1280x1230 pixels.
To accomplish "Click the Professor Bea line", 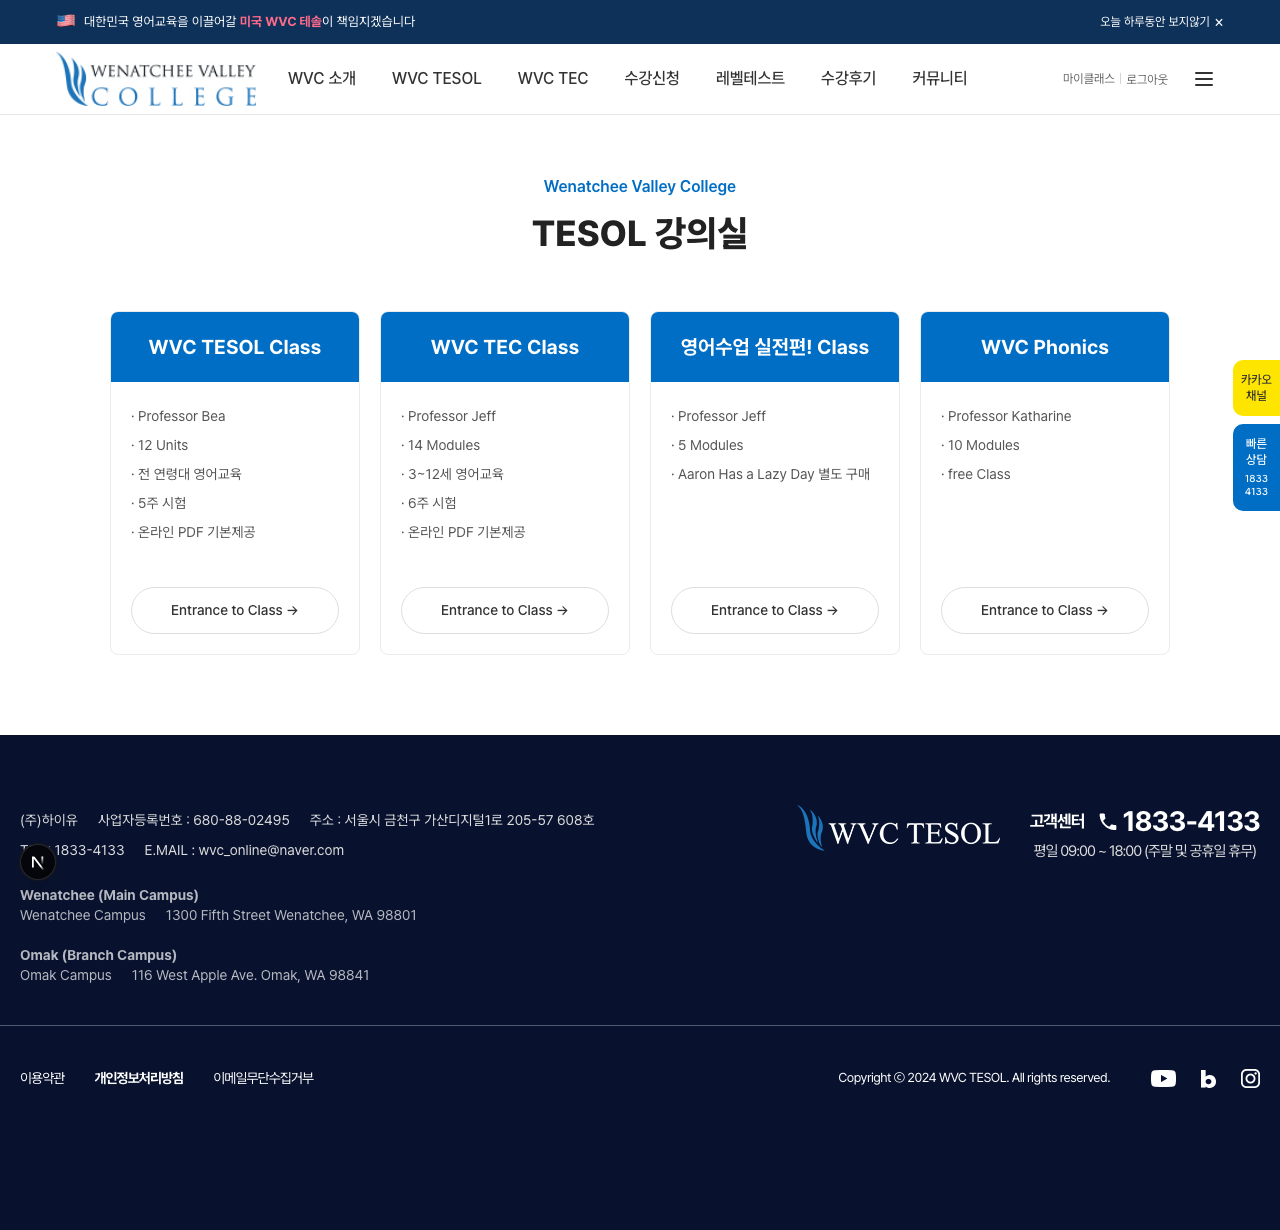I will click(x=178, y=416).
